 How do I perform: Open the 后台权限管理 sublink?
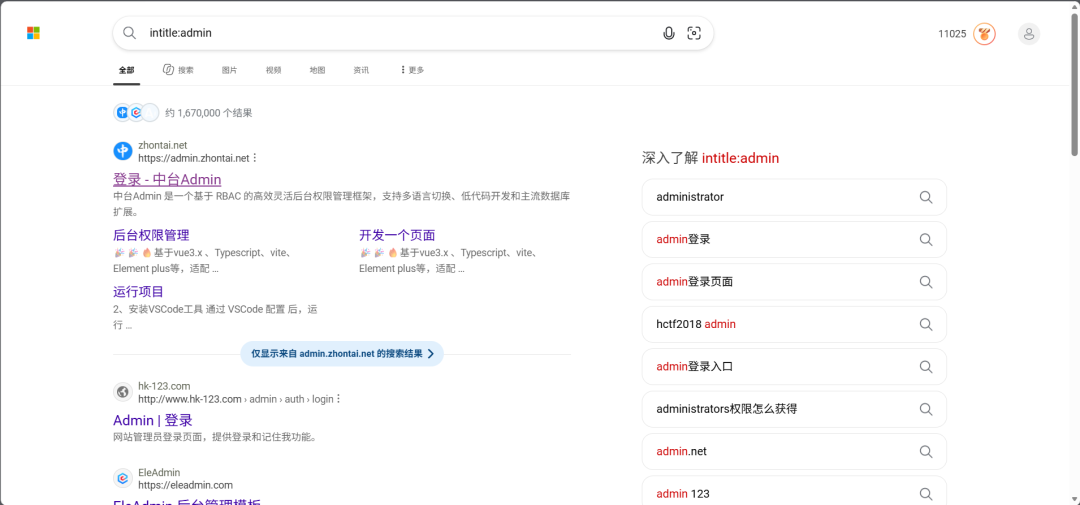[151, 235]
